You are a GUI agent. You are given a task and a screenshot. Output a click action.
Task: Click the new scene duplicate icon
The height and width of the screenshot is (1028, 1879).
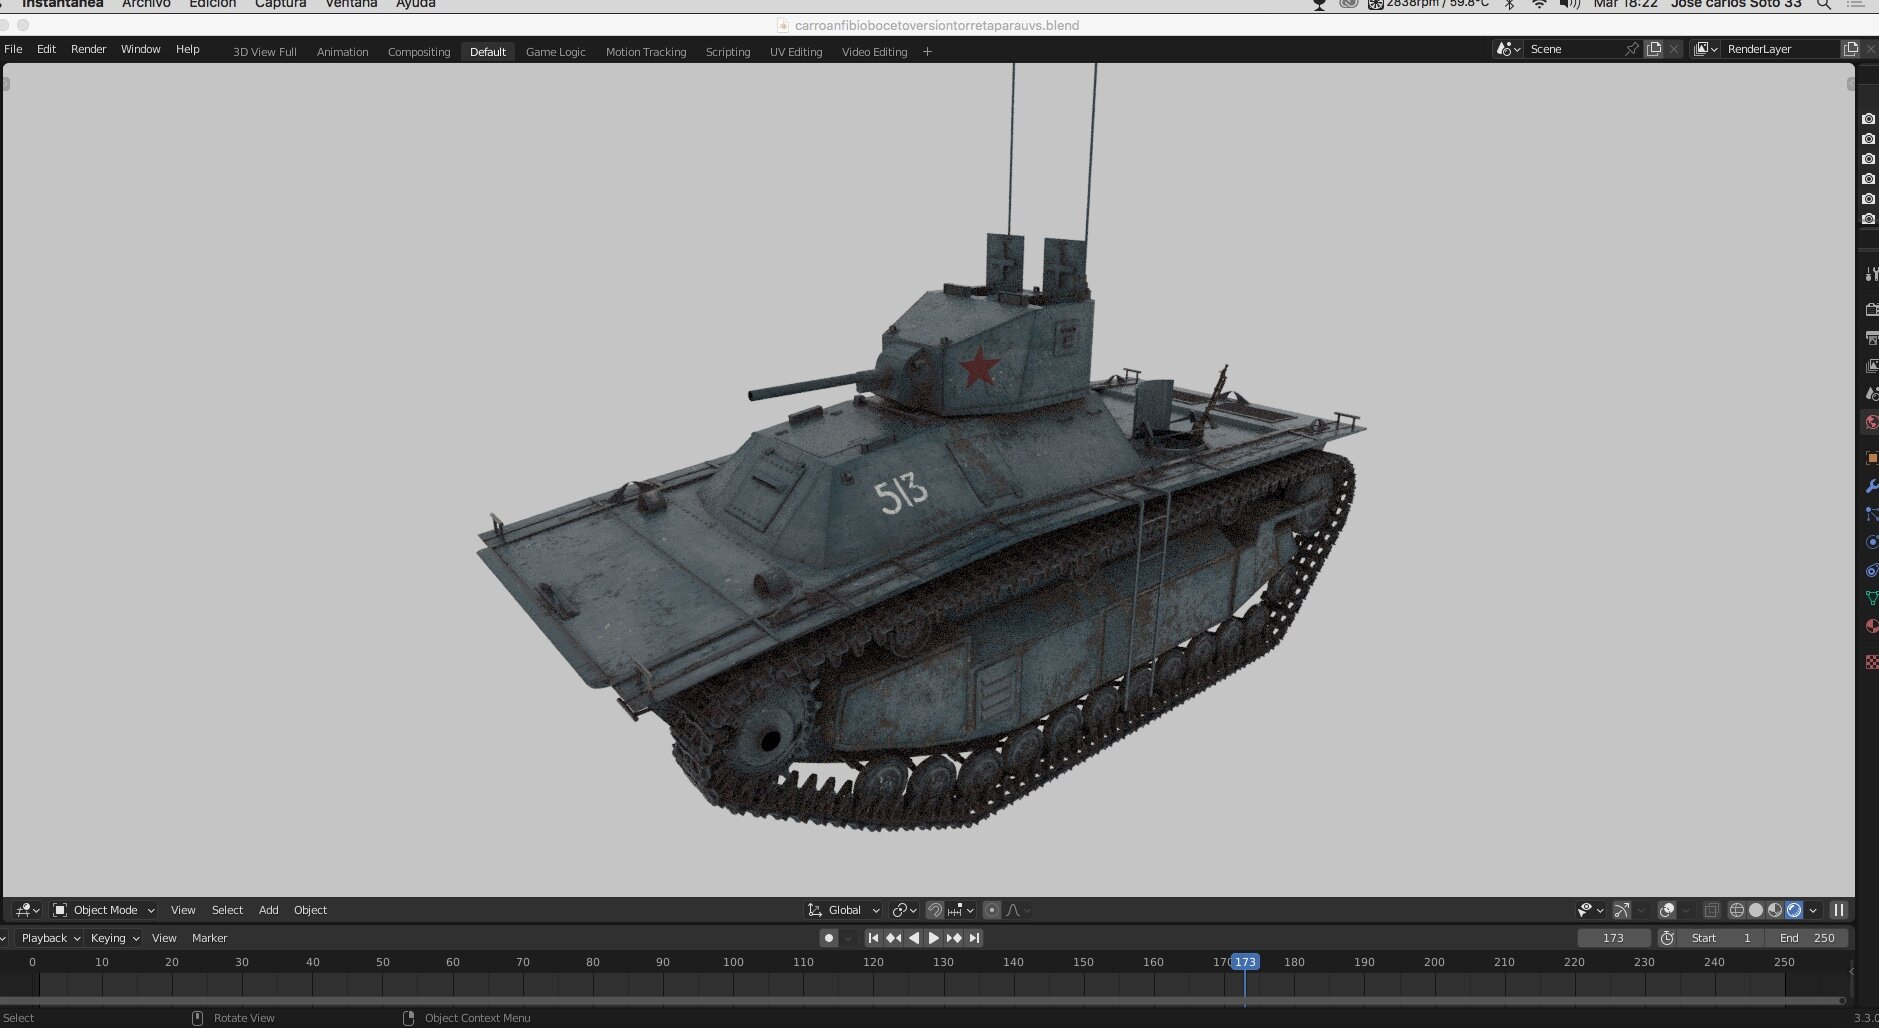(x=1654, y=48)
